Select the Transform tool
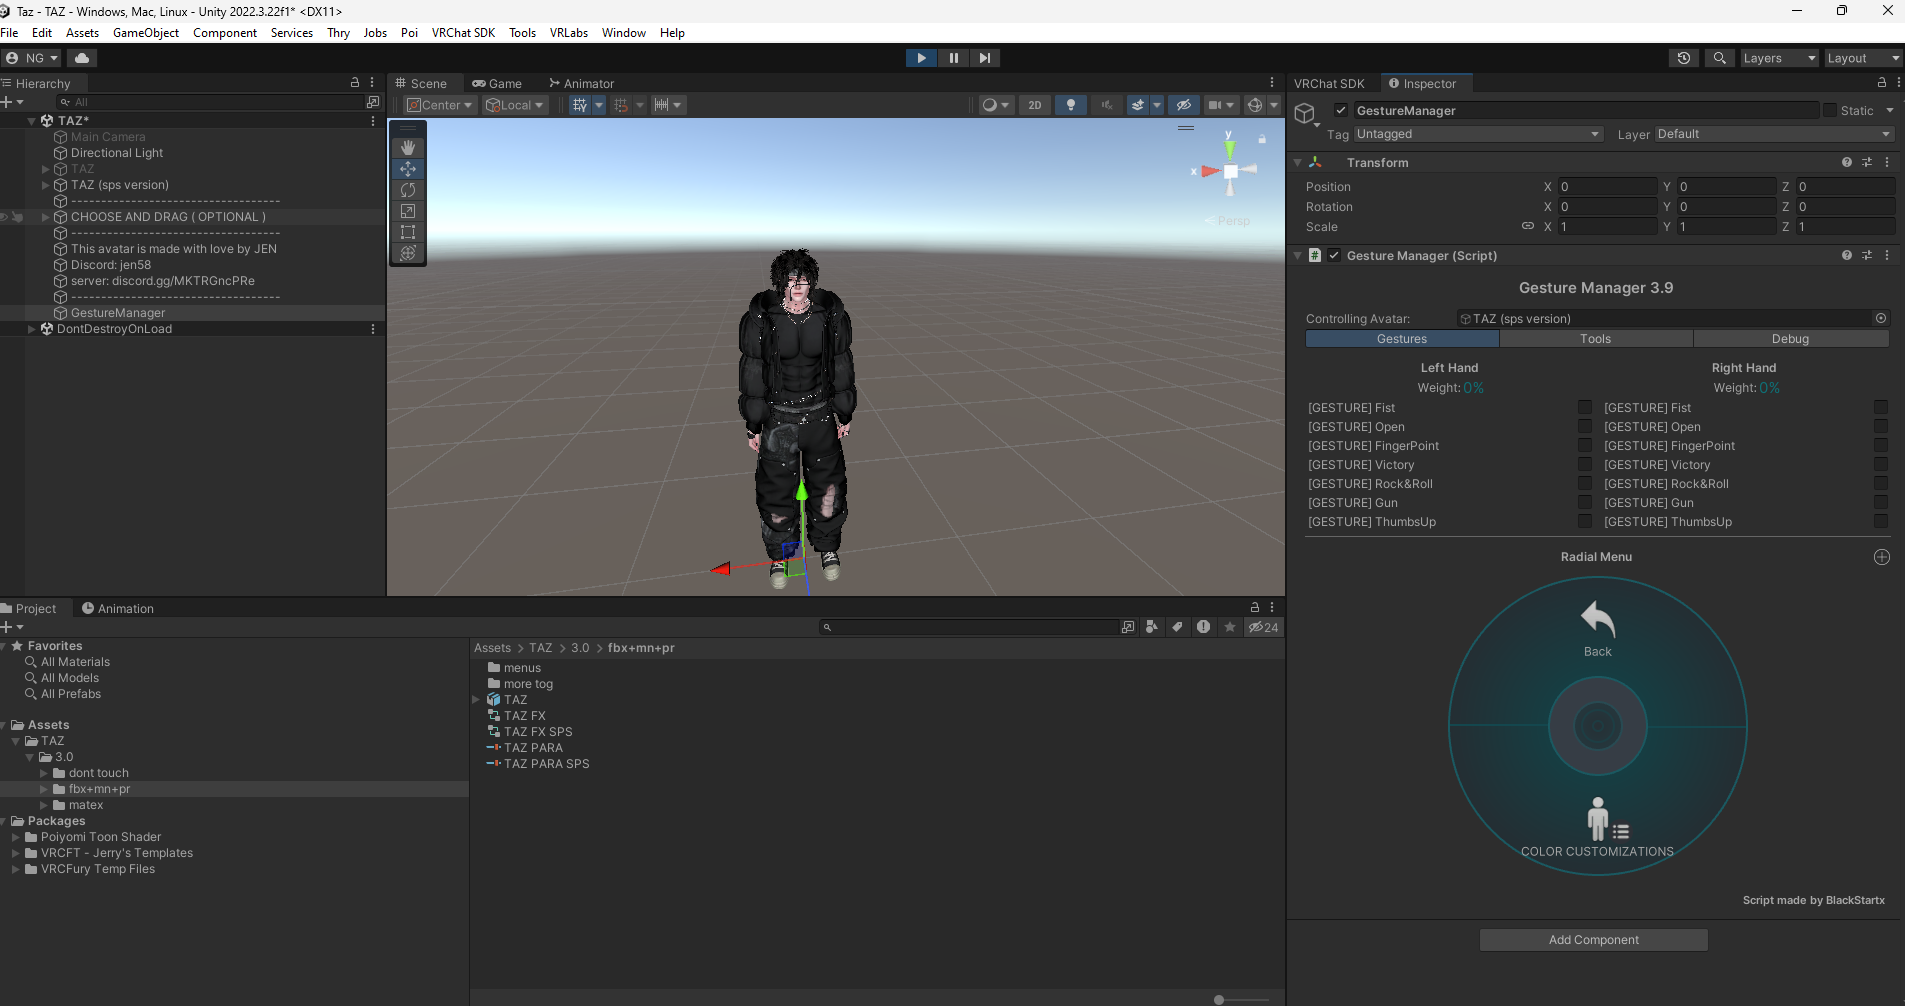The height and width of the screenshot is (1006, 1905). point(408,252)
